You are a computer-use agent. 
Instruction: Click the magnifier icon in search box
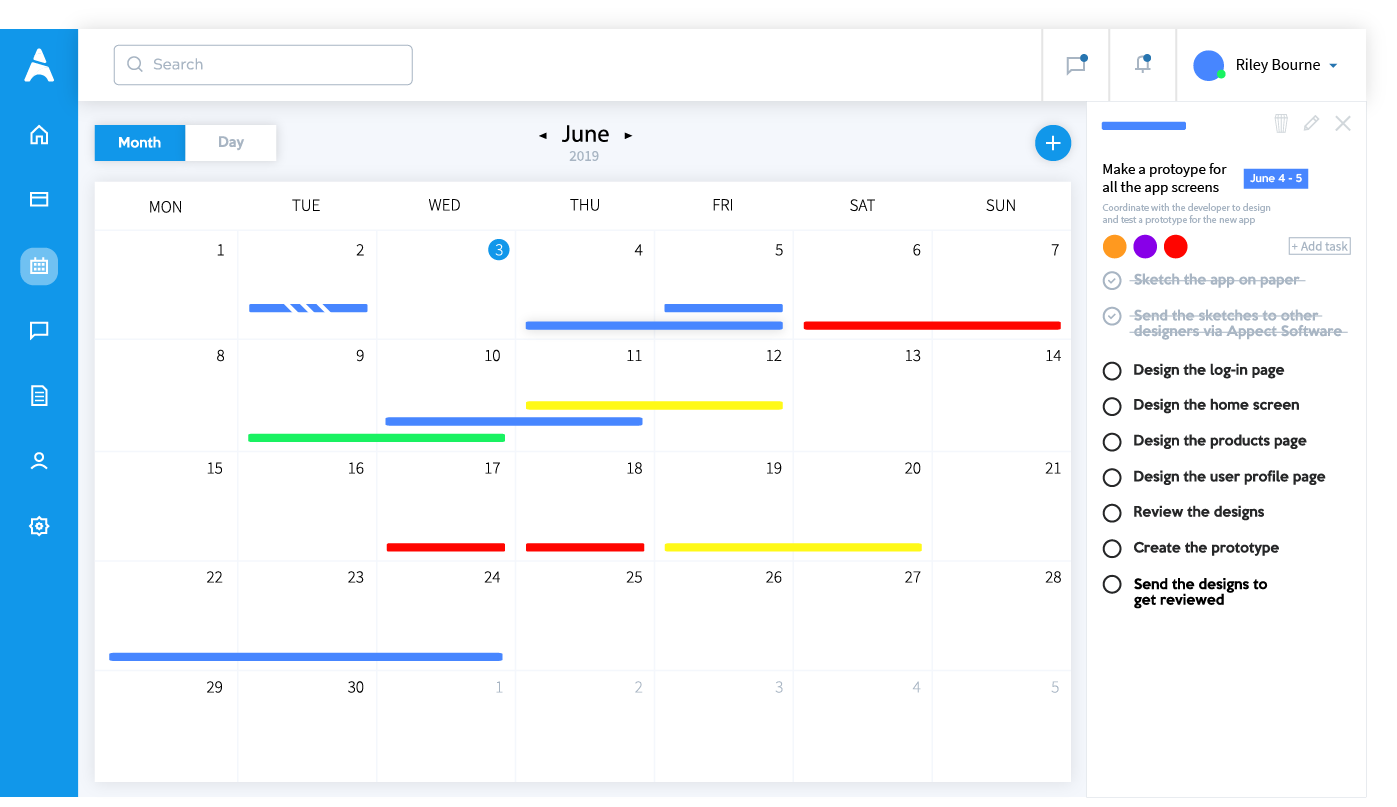pos(135,65)
